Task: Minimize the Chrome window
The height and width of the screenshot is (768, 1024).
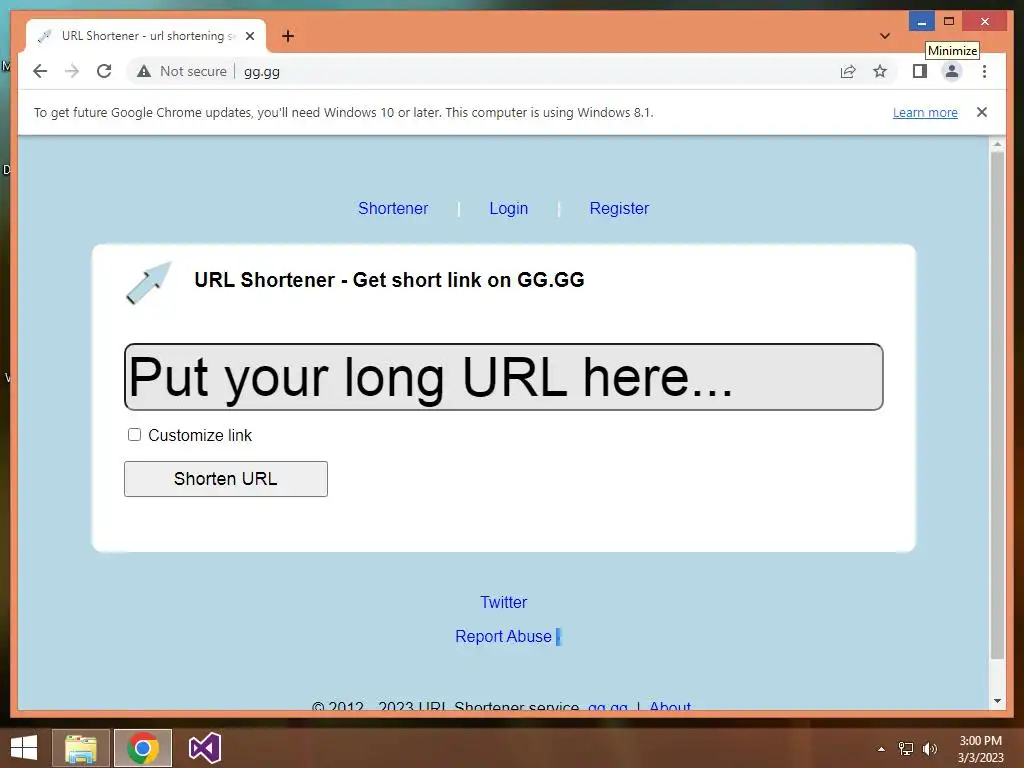Action: (921, 22)
